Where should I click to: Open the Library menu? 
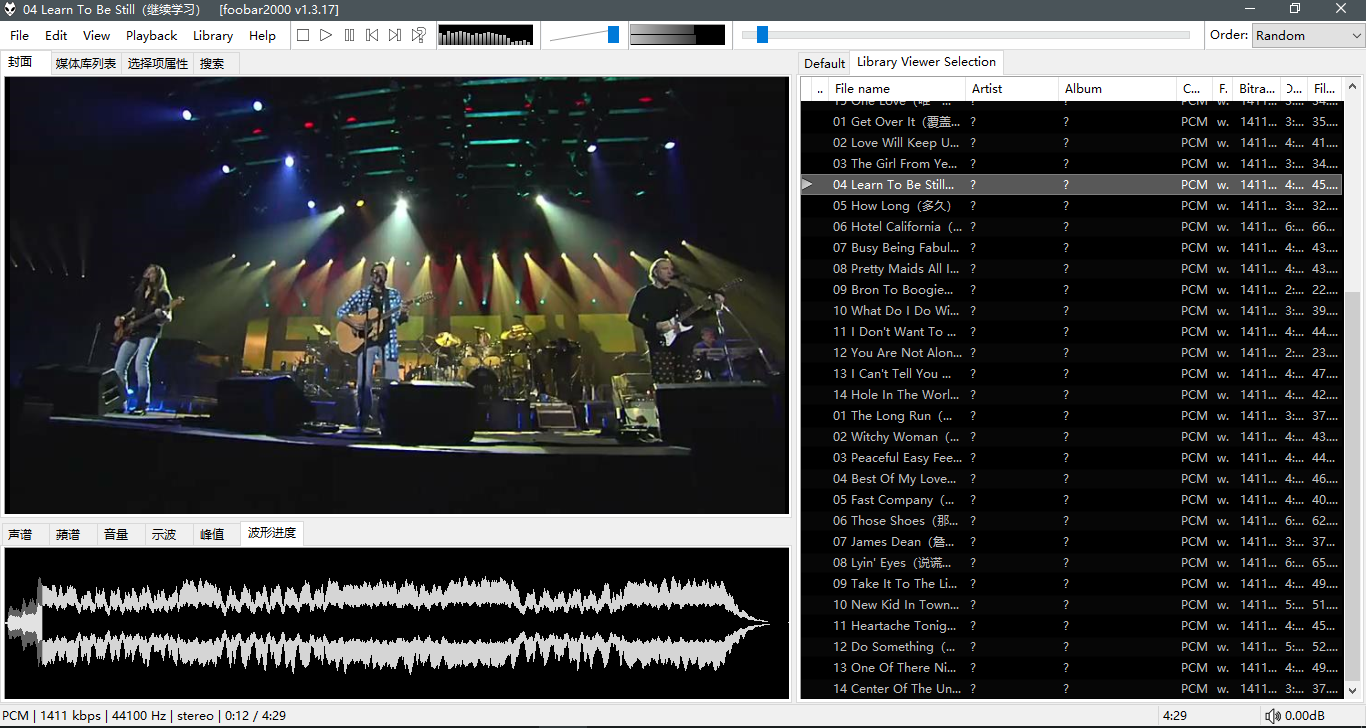[x=212, y=35]
